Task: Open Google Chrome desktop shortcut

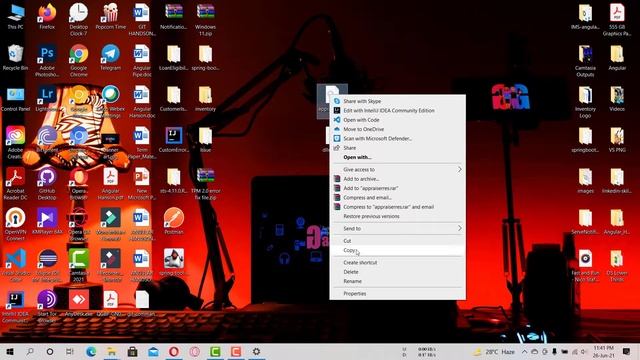Action: tap(79, 61)
